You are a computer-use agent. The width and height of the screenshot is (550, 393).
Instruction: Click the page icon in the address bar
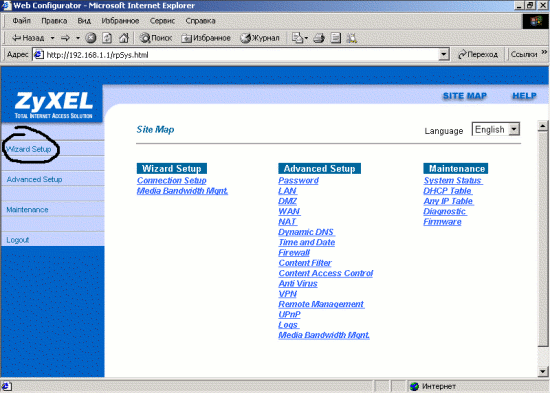(39, 55)
